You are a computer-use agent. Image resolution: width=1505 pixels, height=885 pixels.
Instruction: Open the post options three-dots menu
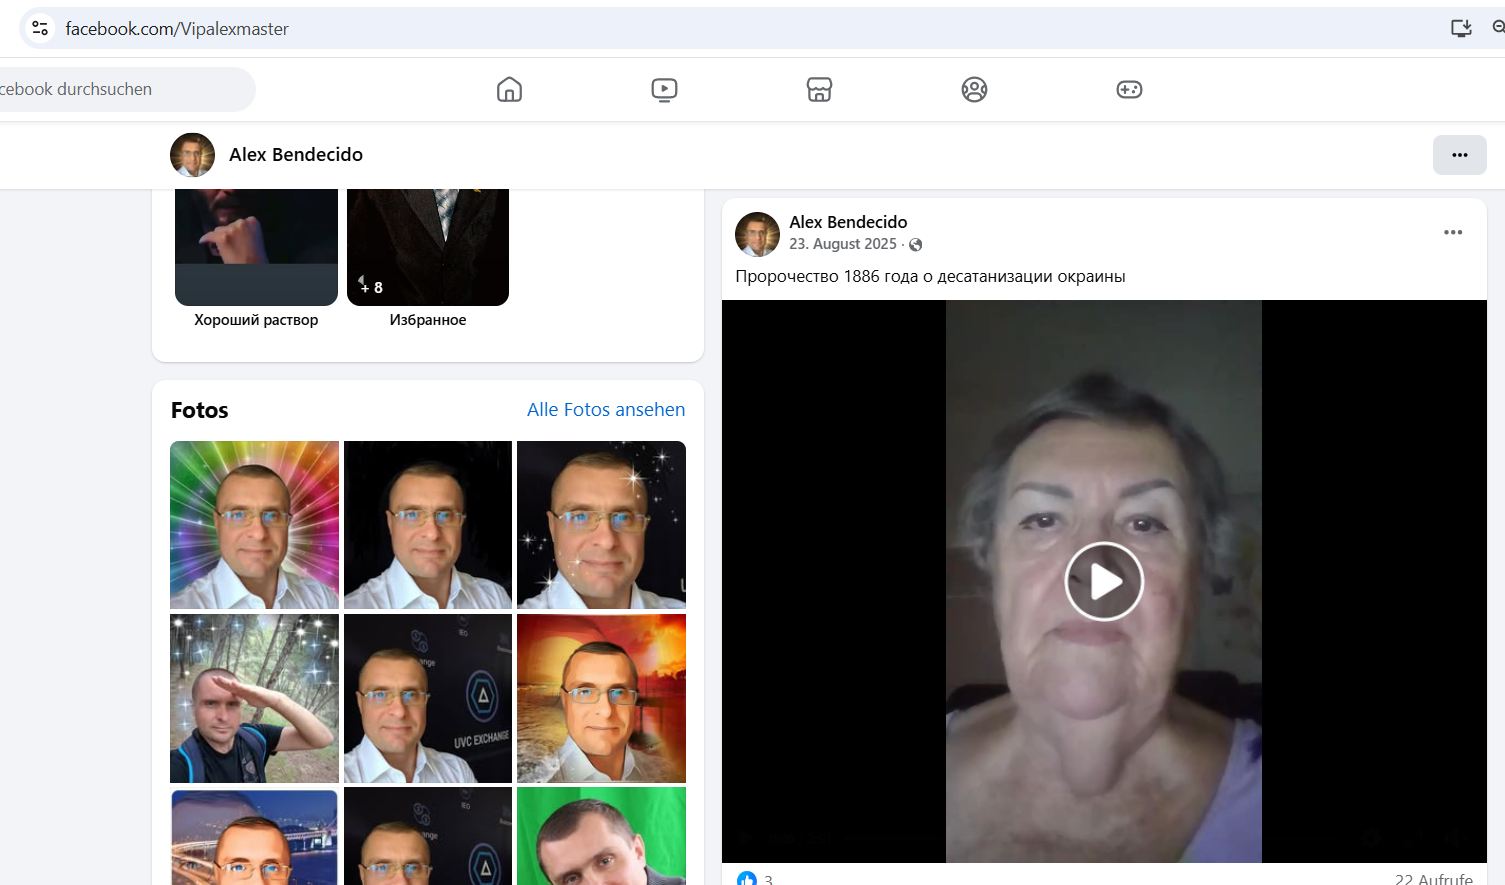coord(1452,232)
